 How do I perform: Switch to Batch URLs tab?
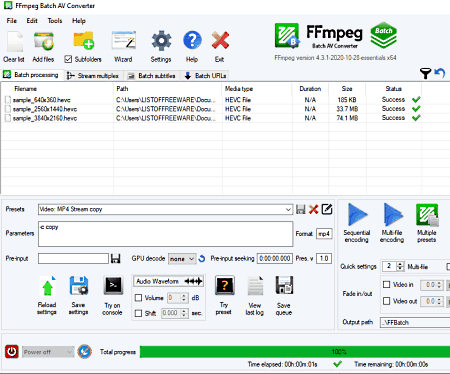pyautogui.click(x=205, y=76)
